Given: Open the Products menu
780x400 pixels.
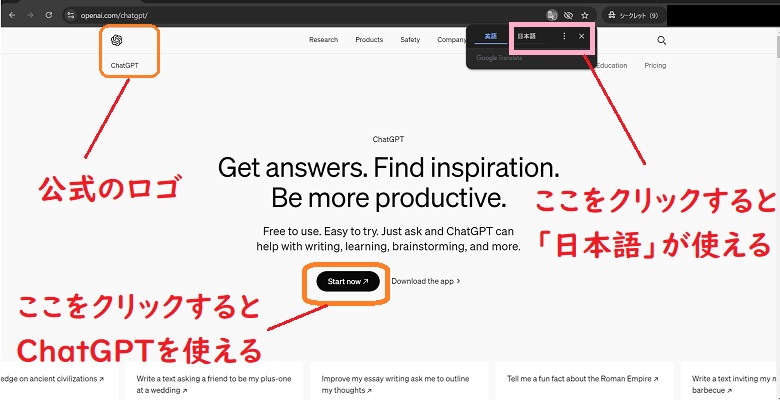Looking at the screenshot, I should point(369,40).
